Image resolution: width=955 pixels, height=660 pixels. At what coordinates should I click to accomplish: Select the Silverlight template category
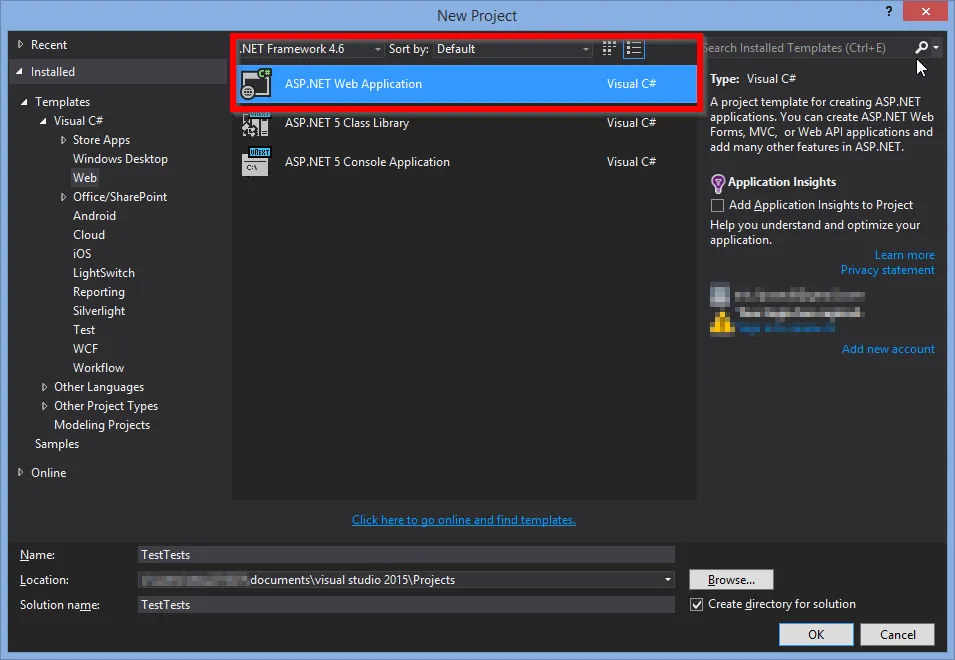click(99, 311)
